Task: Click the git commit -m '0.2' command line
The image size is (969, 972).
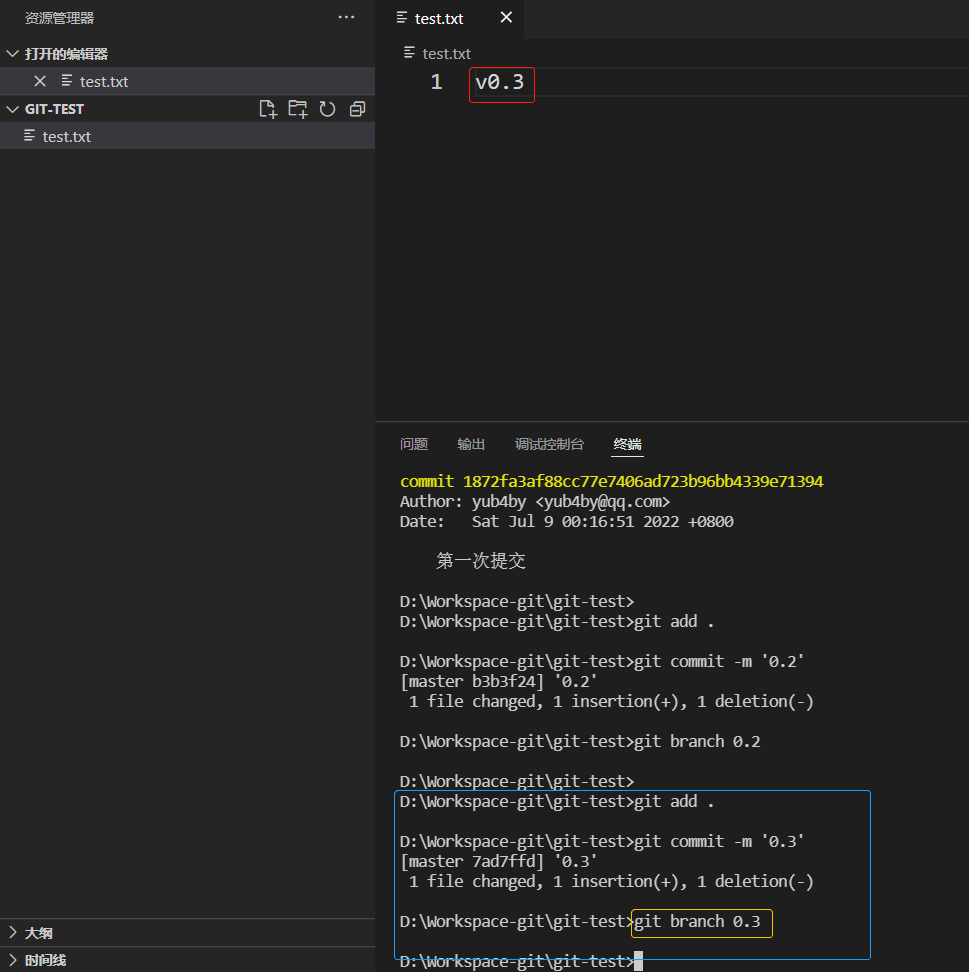Action: coord(602,661)
